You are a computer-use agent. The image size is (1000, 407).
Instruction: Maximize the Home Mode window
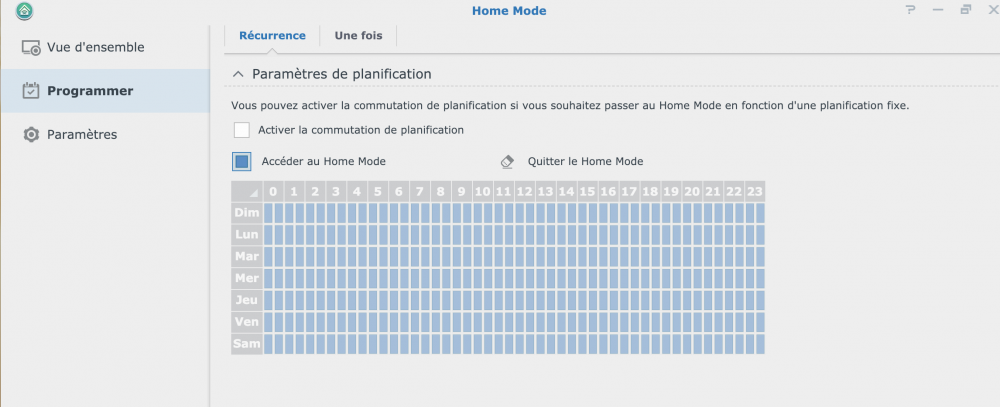[965, 11]
